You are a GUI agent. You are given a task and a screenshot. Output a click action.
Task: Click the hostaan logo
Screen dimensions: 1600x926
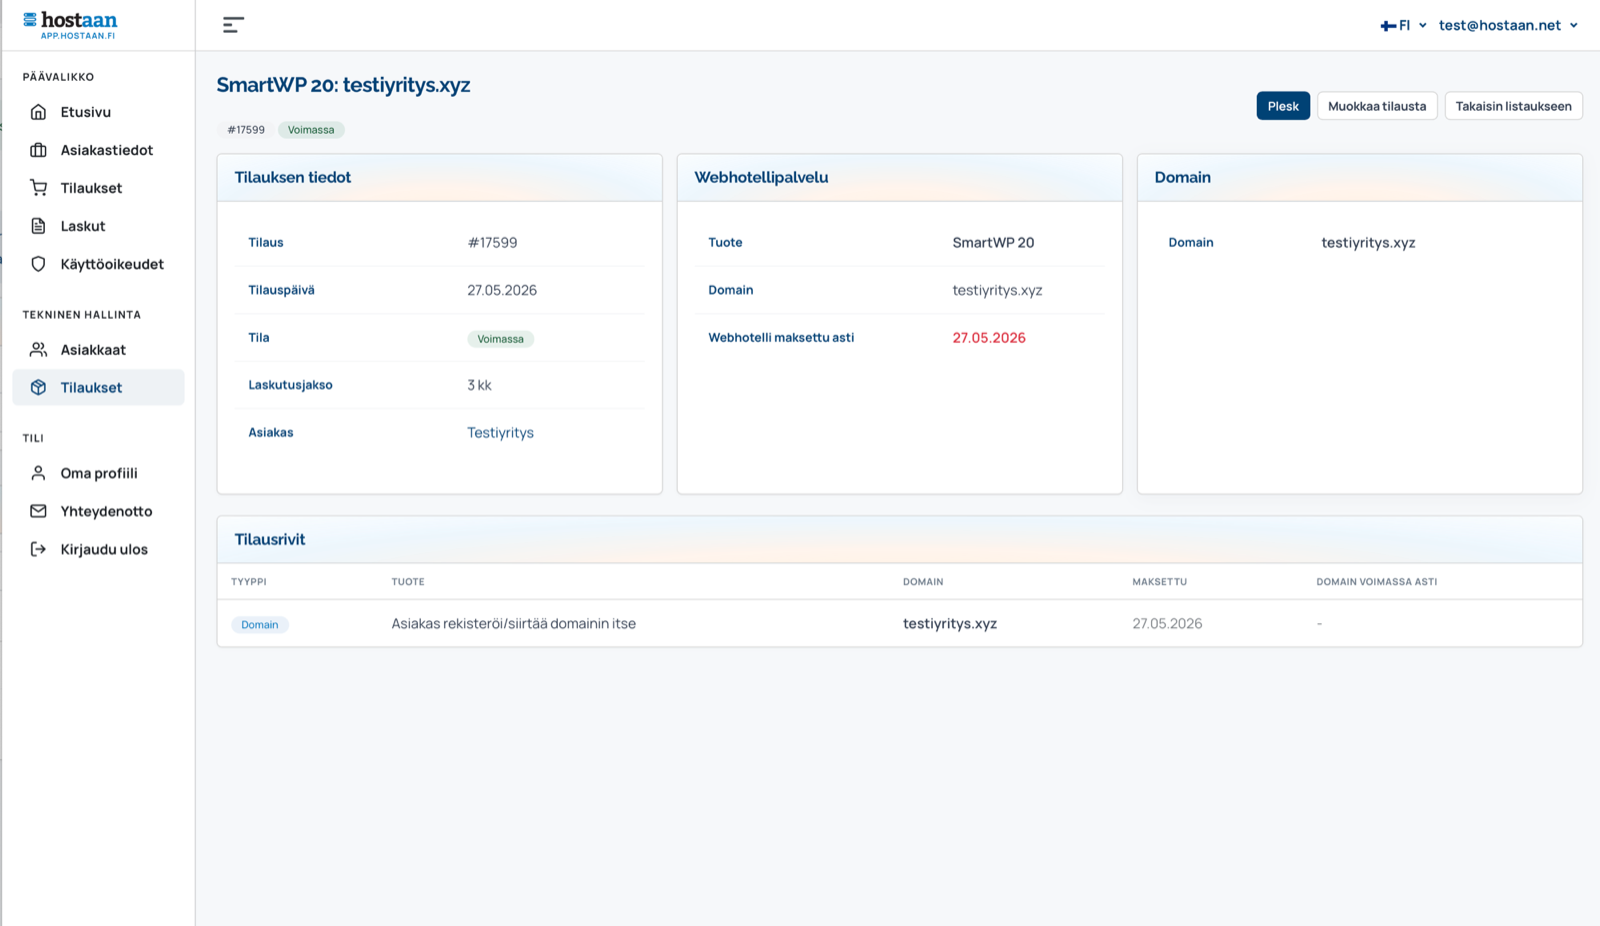pos(70,25)
